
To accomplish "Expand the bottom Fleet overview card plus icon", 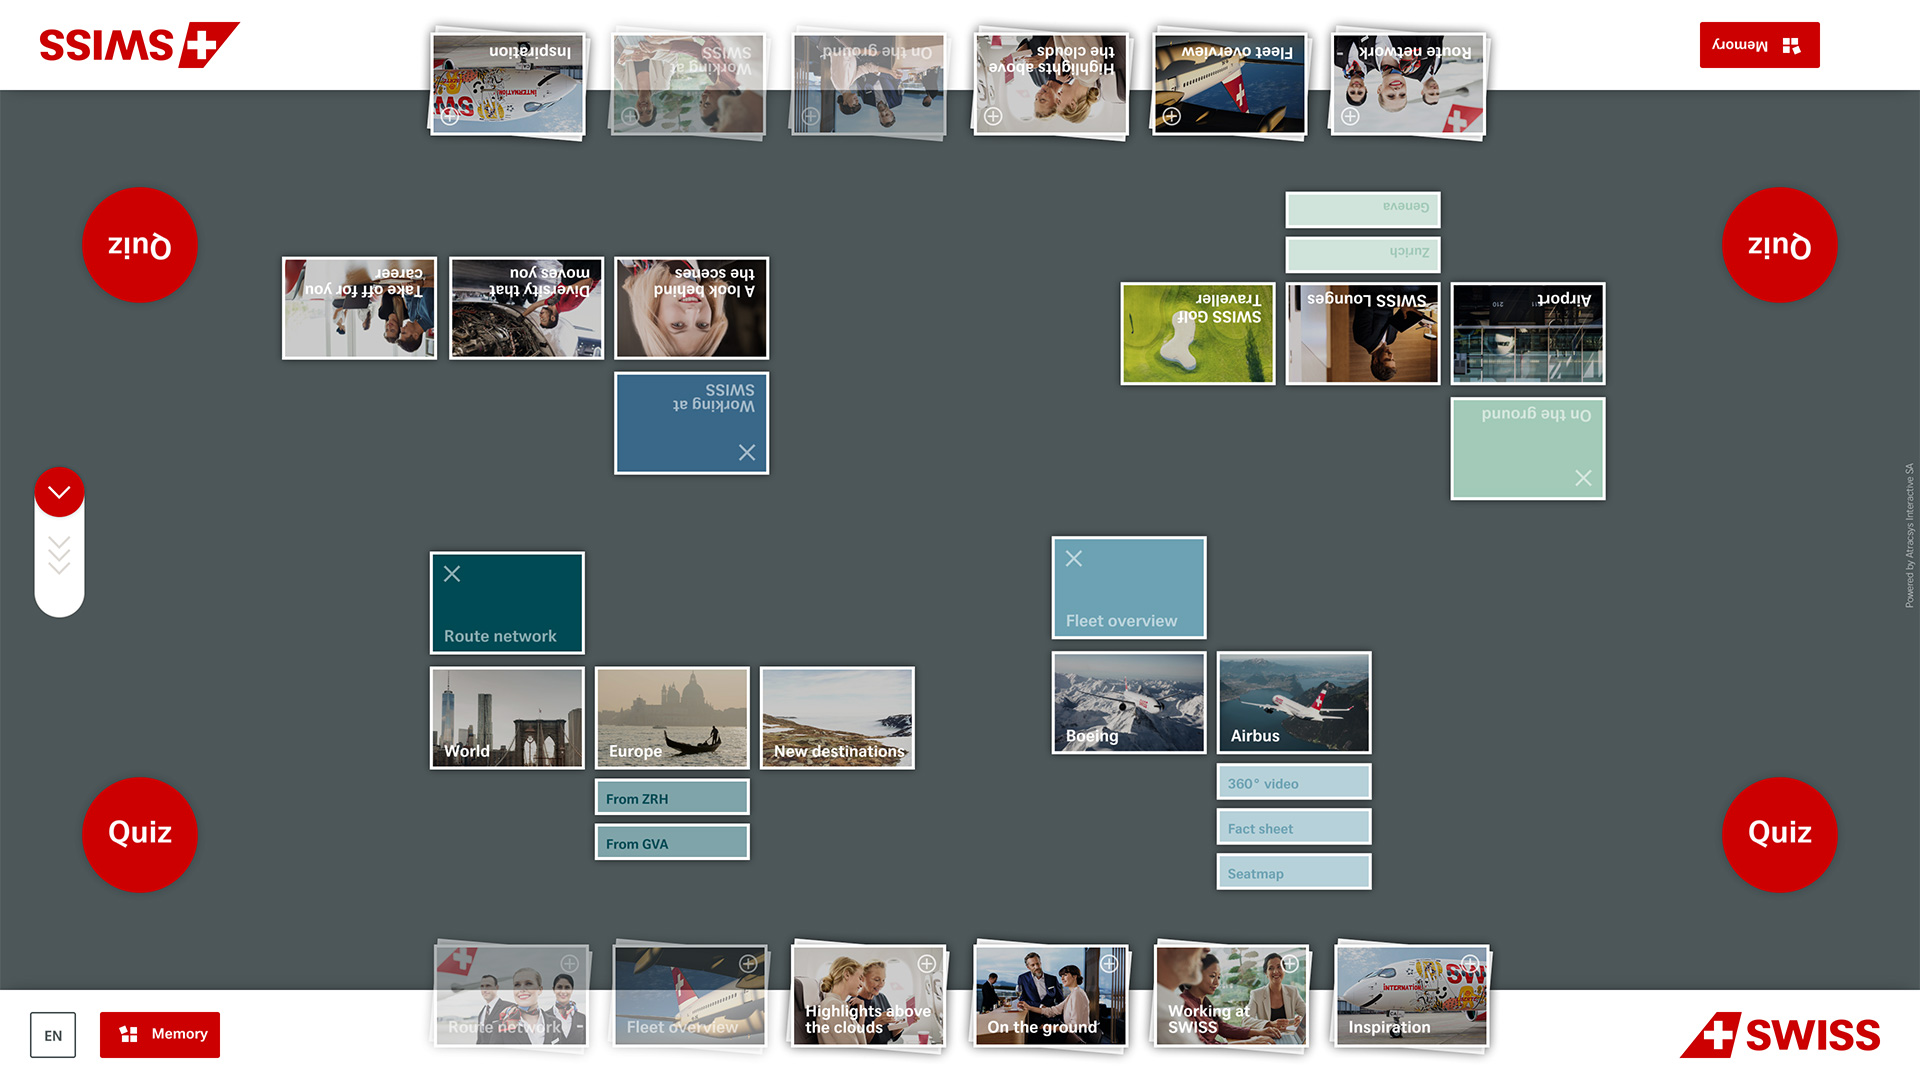I will click(x=748, y=963).
